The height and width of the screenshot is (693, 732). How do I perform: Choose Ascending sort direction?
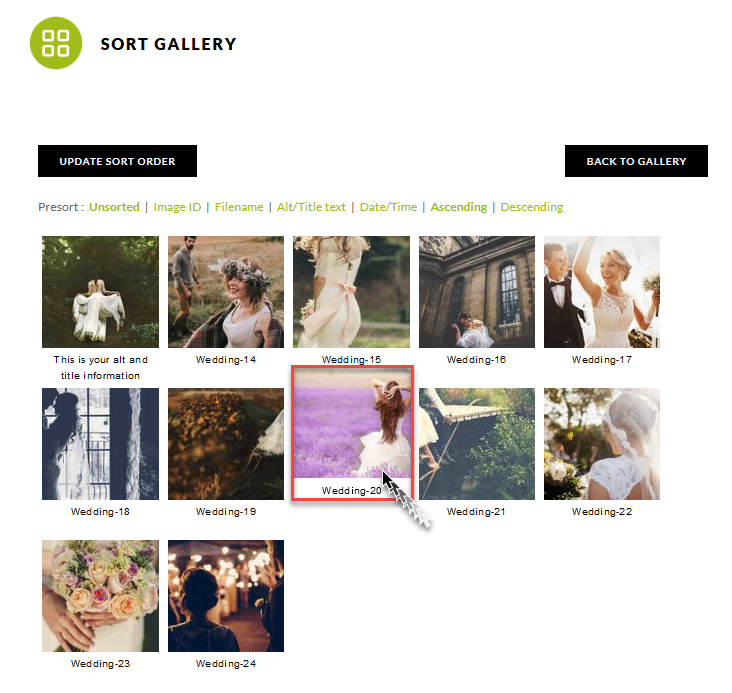coord(459,207)
